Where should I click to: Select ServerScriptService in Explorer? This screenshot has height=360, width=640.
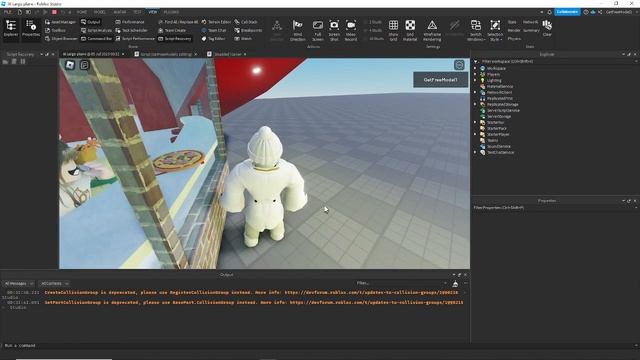pyautogui.click(x=503, y=110)
